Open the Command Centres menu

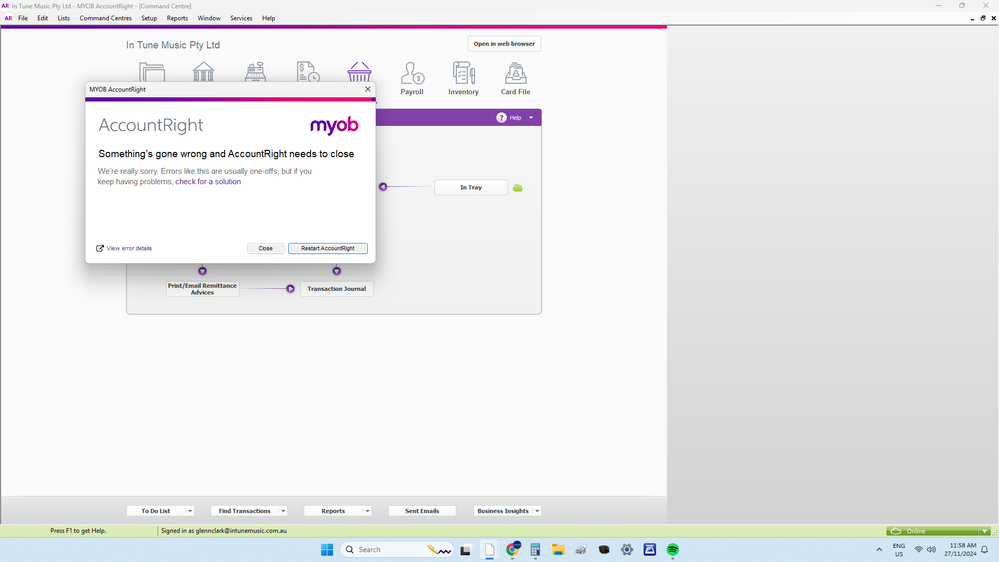[105, 18]
